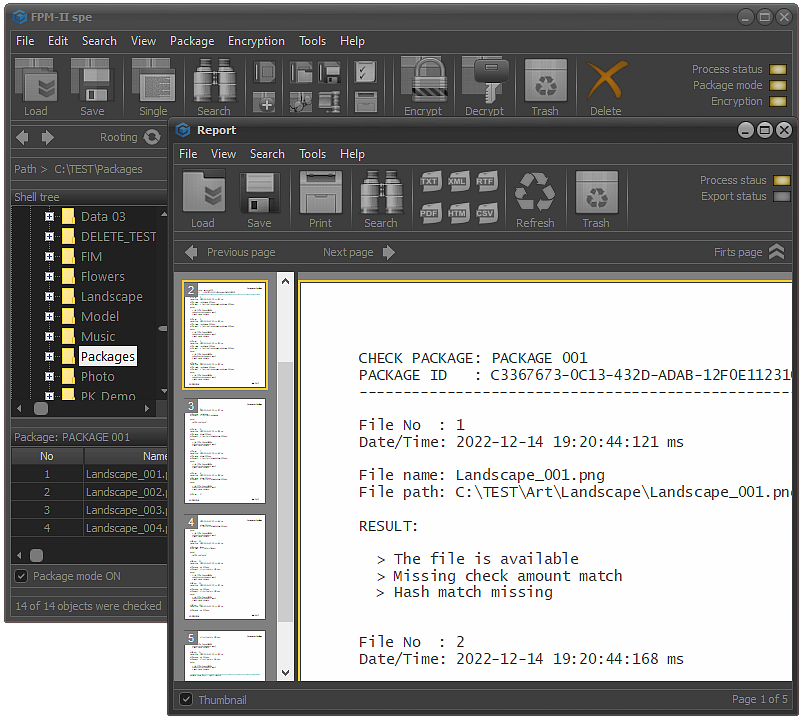Go to Previous page of report
This screenshot has width=802, height=720.
point(230,252)
